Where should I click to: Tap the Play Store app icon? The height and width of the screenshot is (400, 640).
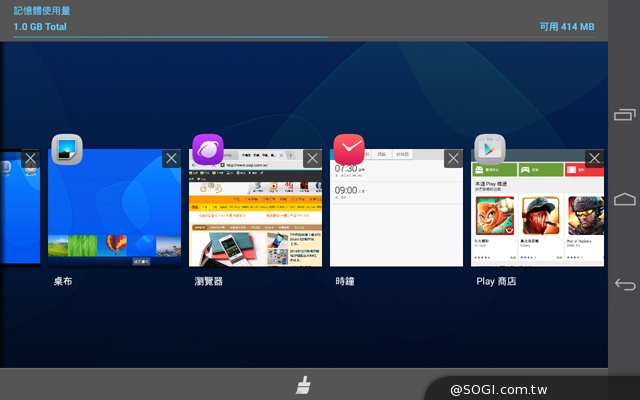(x=490, y=149)
